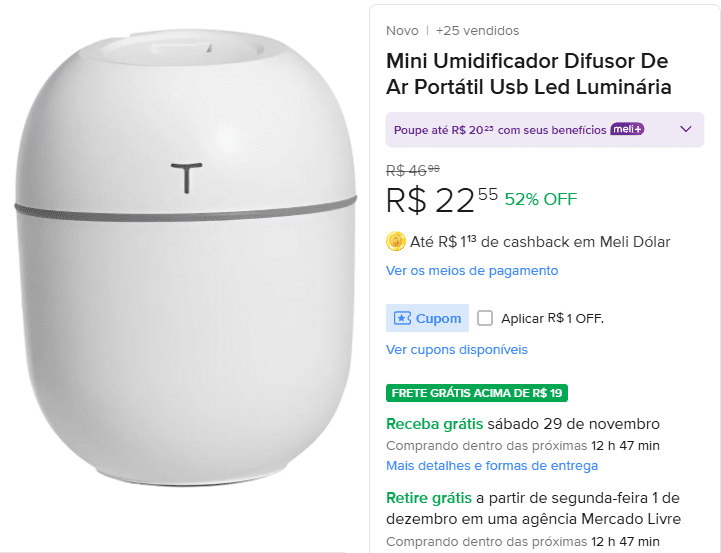
Task: Click the Poupe até R$ 20 benefits banner
Action: (x=545, y=130)
